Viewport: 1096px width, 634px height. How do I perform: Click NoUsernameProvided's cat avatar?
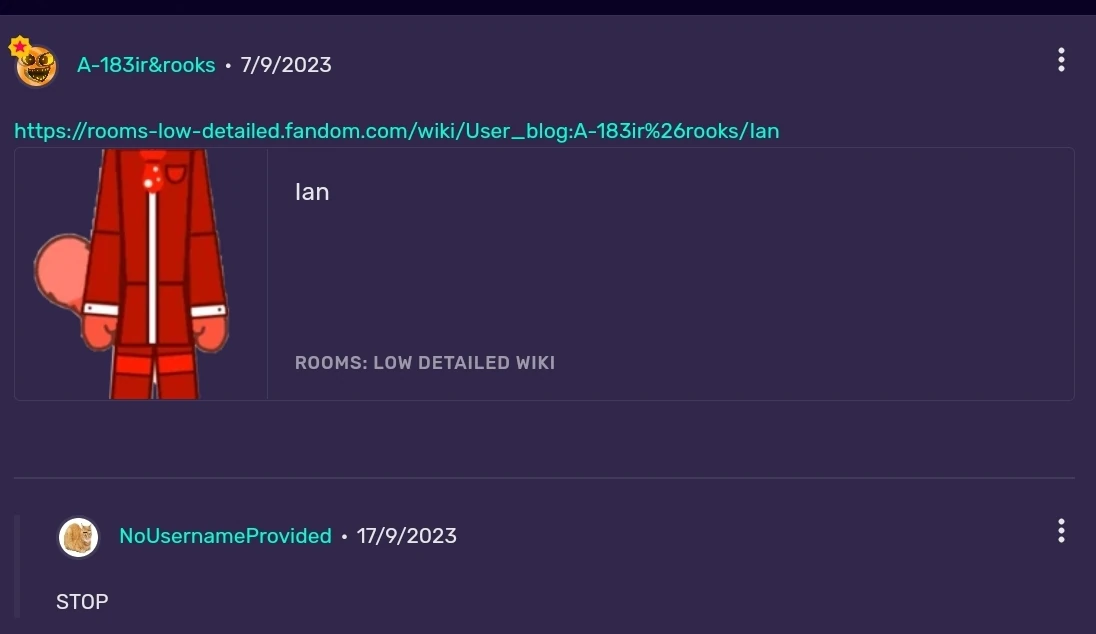coord(78,537)
